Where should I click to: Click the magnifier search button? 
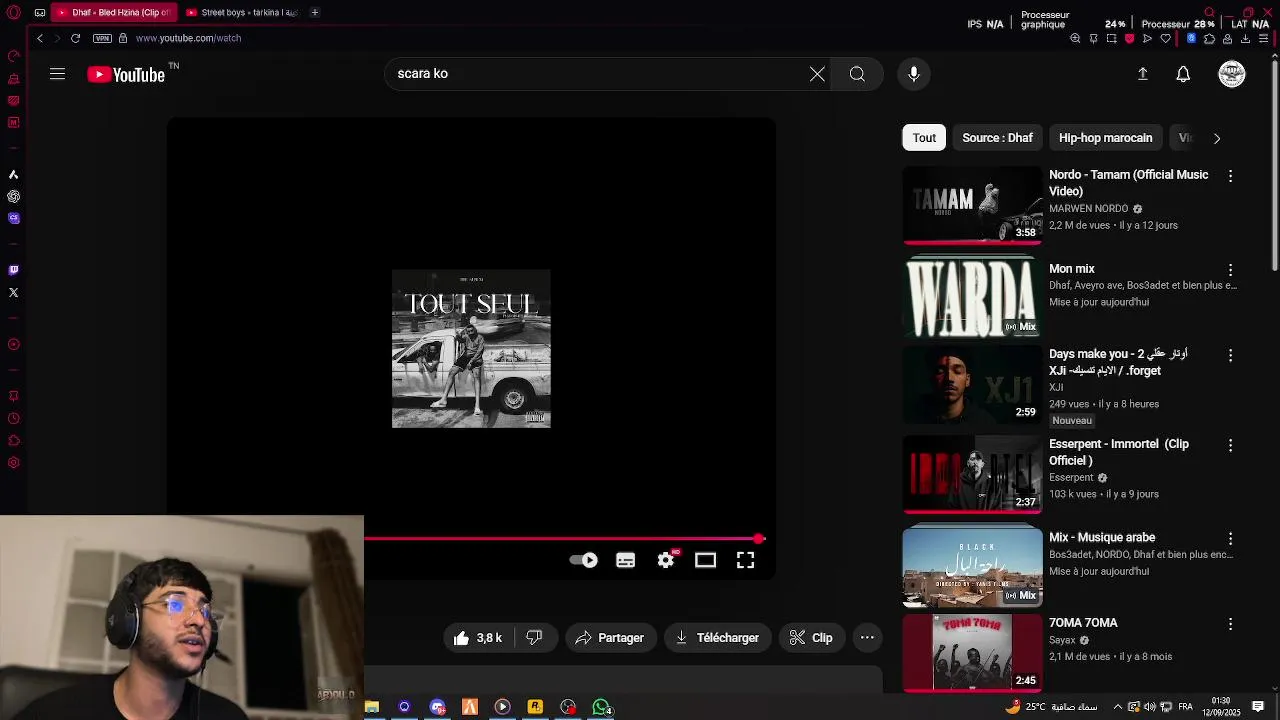tap(857, 74)
